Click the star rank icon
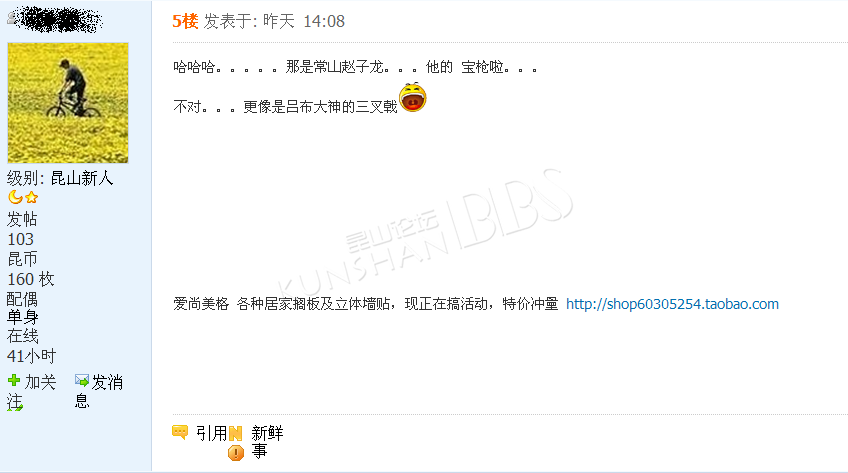Screen dimensions: 848x473 coord(32,197)
